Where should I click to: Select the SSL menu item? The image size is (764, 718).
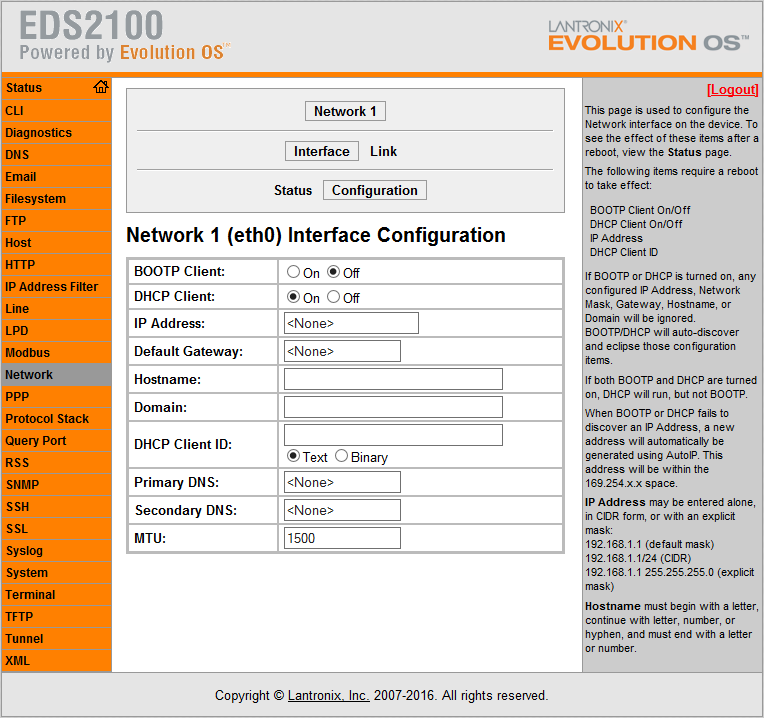coord(57,529)
